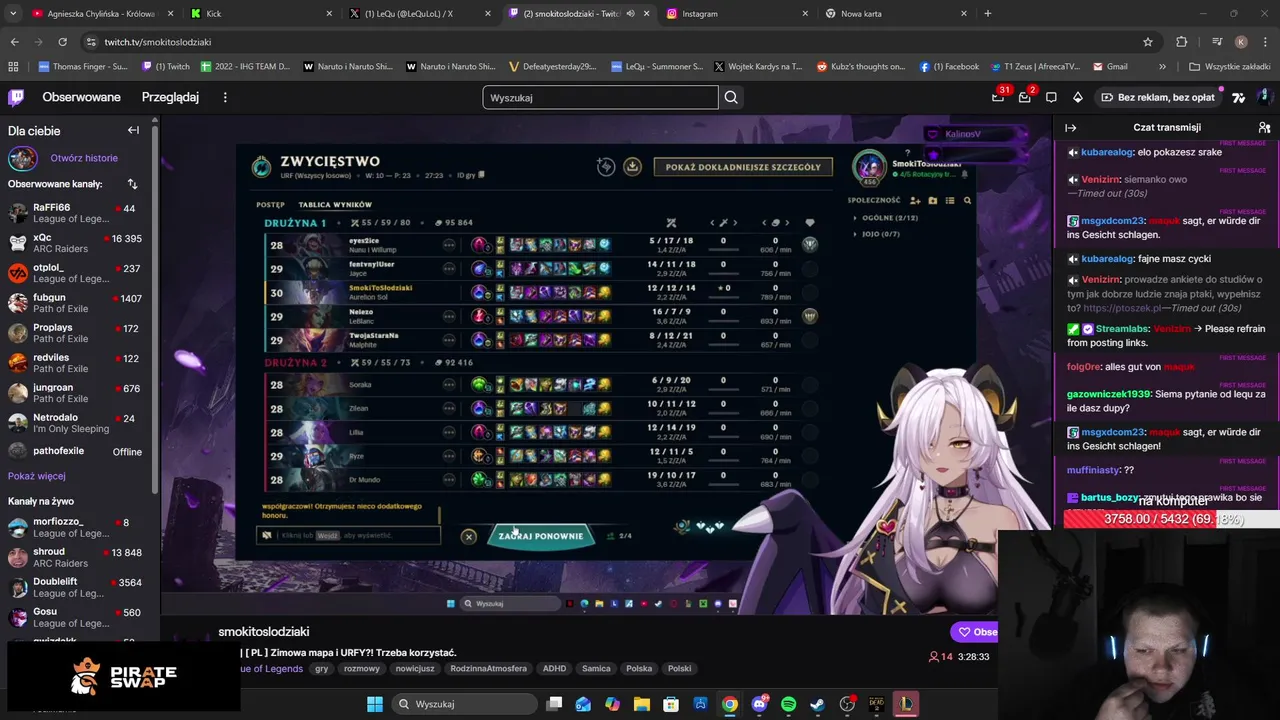Image resolution: width=1280 pixels, height=720 pixels.
Task: Reload the page in Chrome
Action: pyautogui.click(x=62, y=42)
